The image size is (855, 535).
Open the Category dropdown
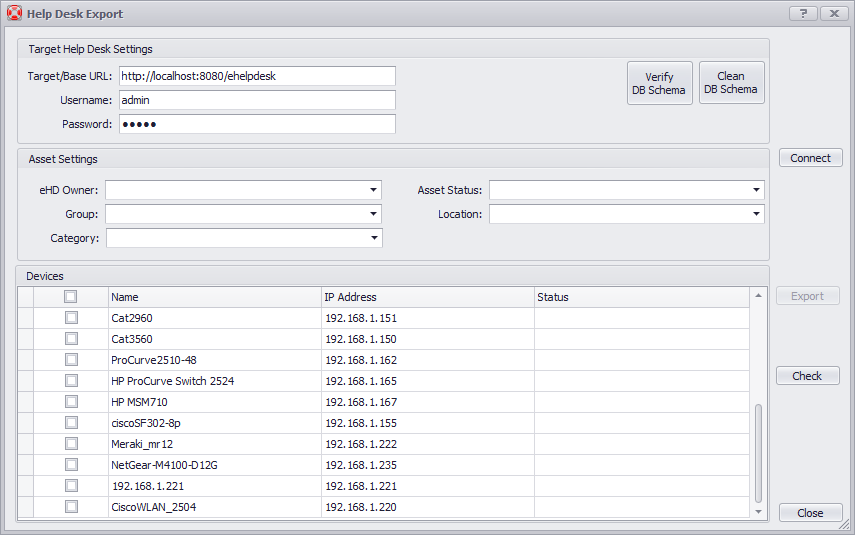tap(375, 238)
